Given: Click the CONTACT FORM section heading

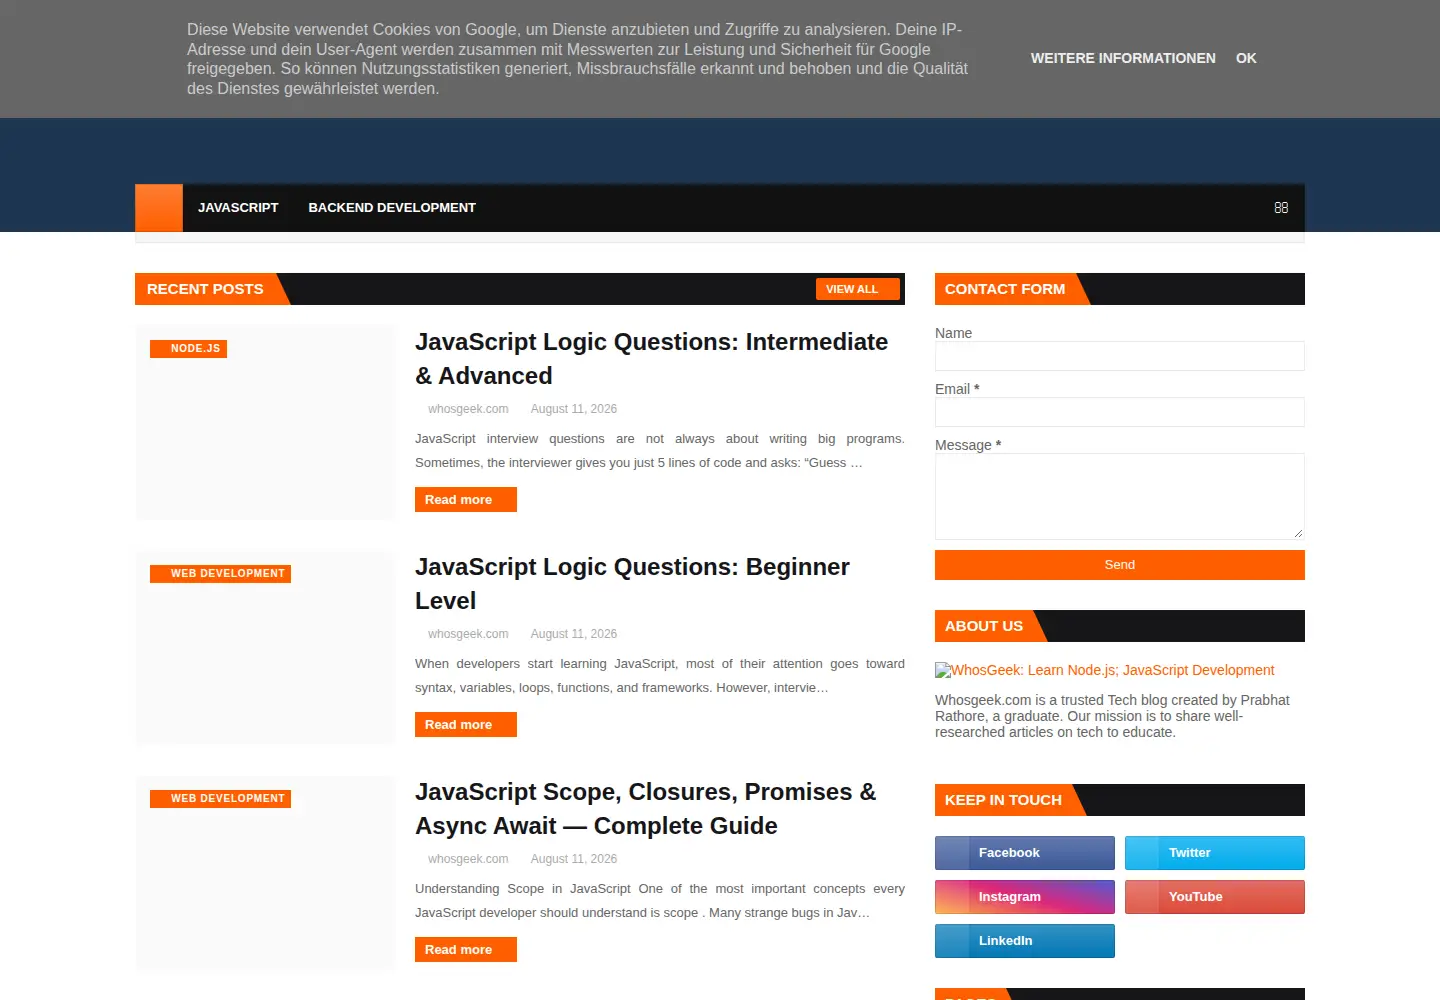Looking at the screenshot, I should coord(1005,289).
